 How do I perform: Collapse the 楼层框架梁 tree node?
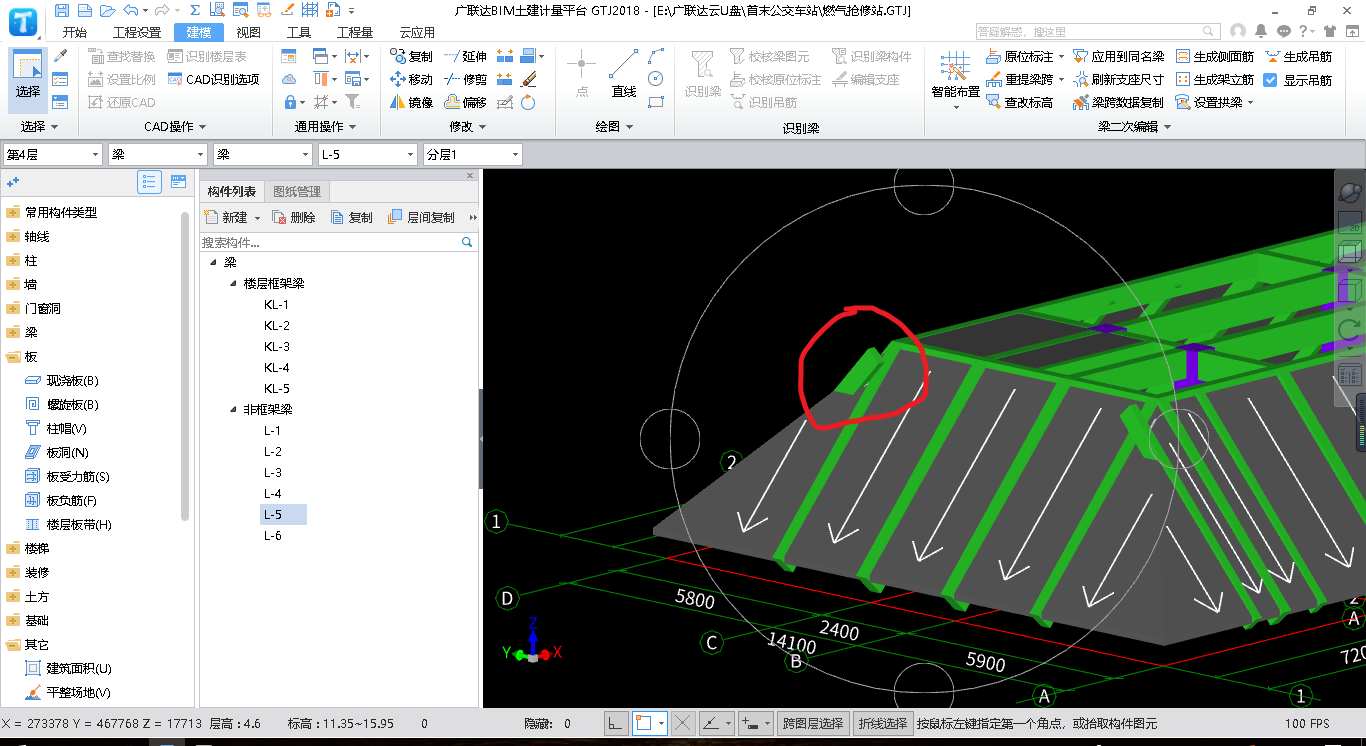233,283
